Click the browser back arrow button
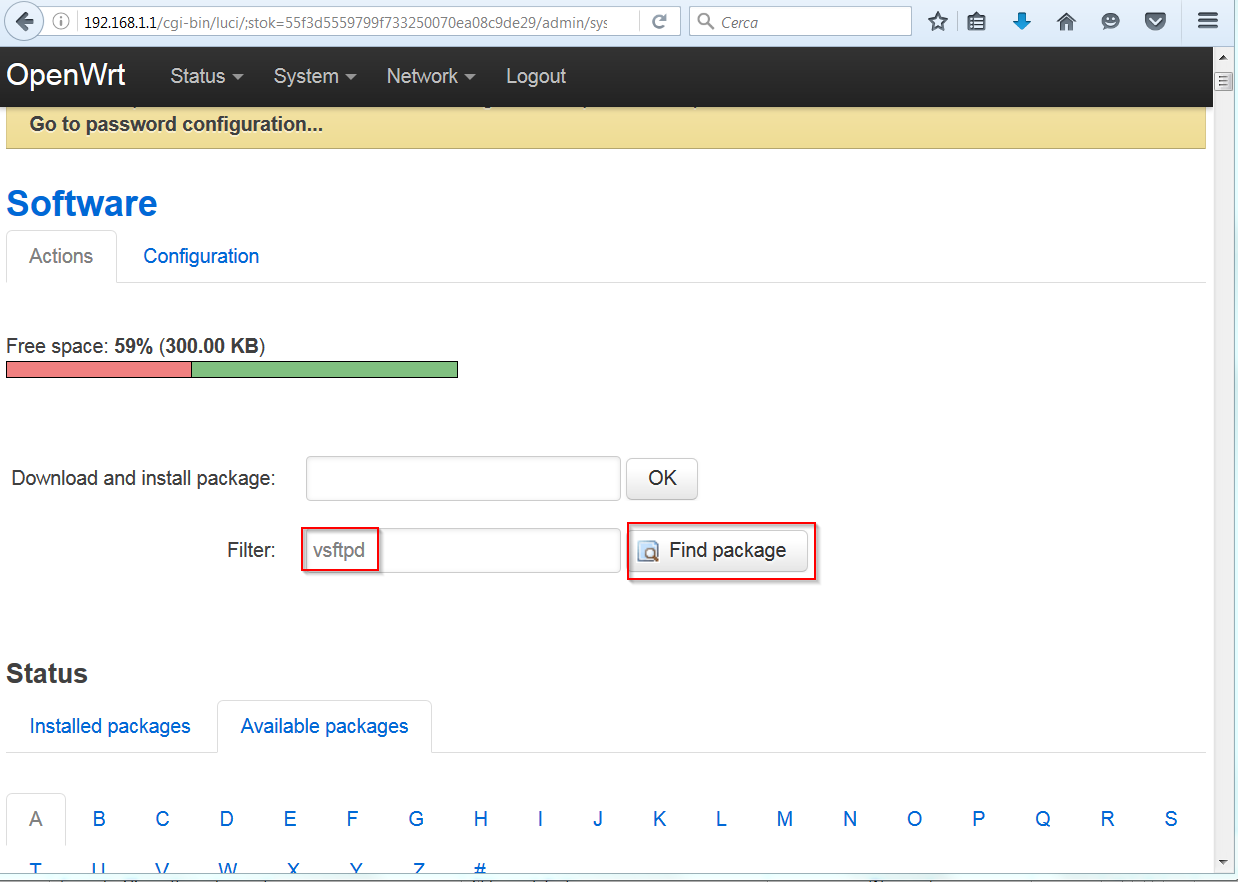1238x882 pixels. pos(25,21)
